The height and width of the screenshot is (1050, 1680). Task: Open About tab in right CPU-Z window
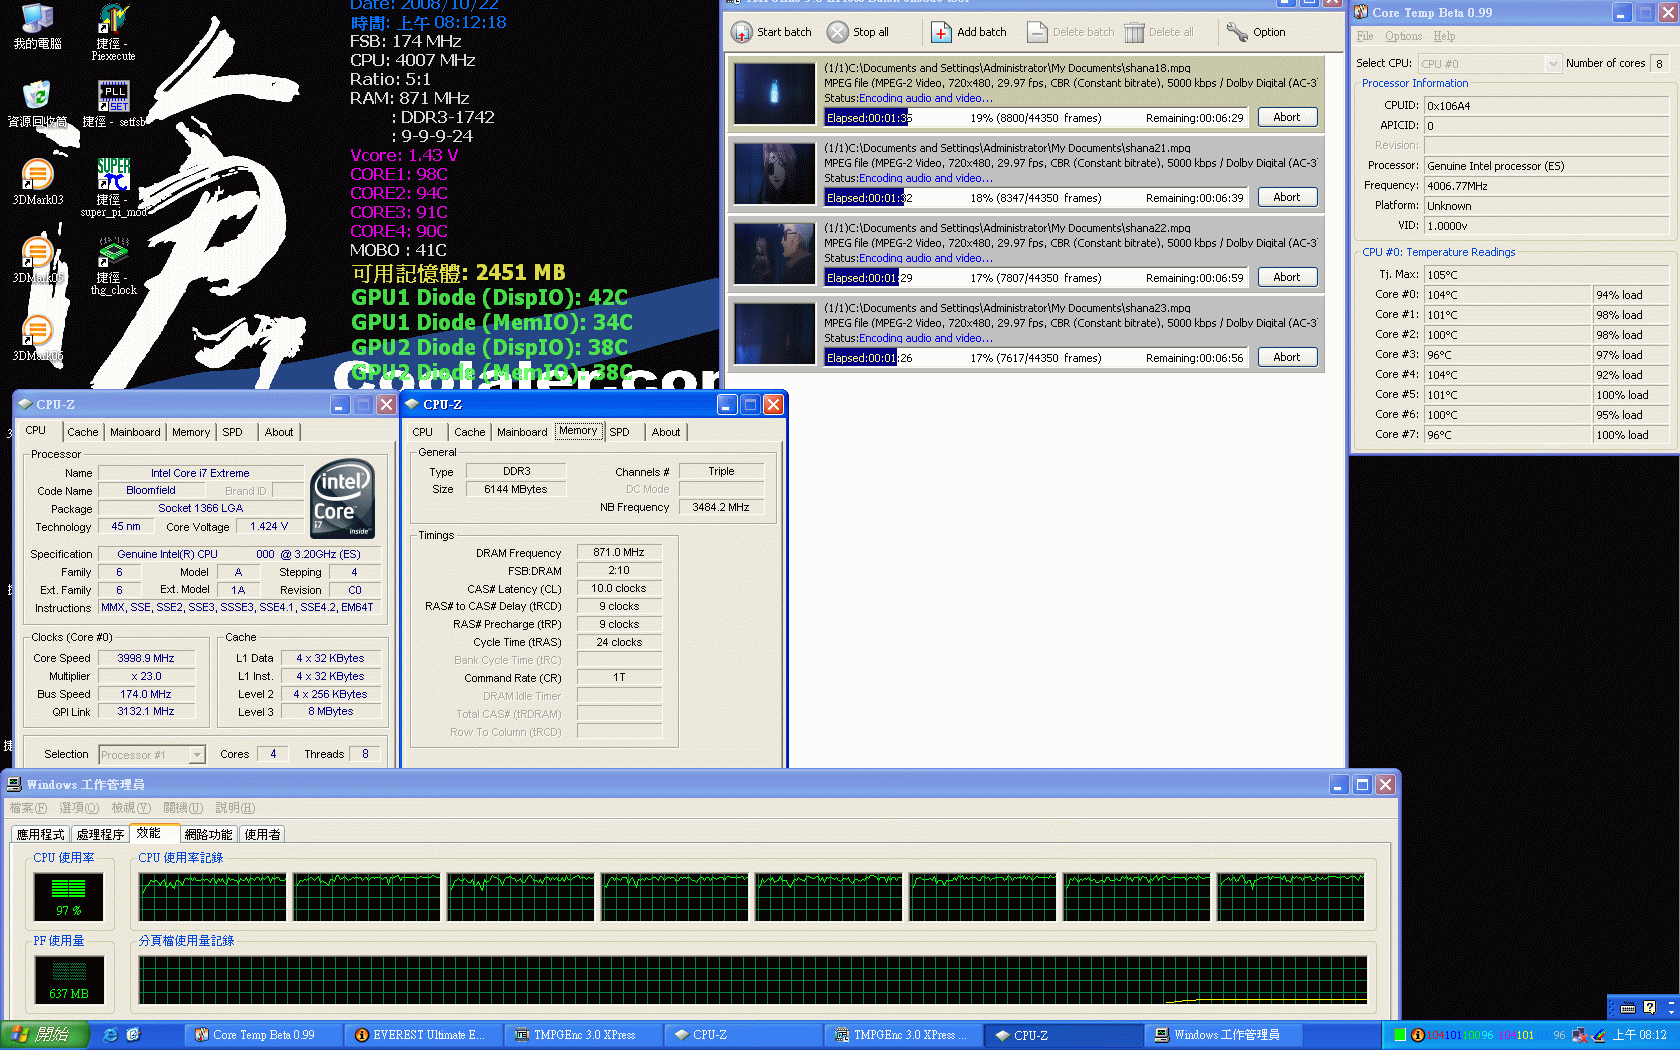tap(666, 432)
